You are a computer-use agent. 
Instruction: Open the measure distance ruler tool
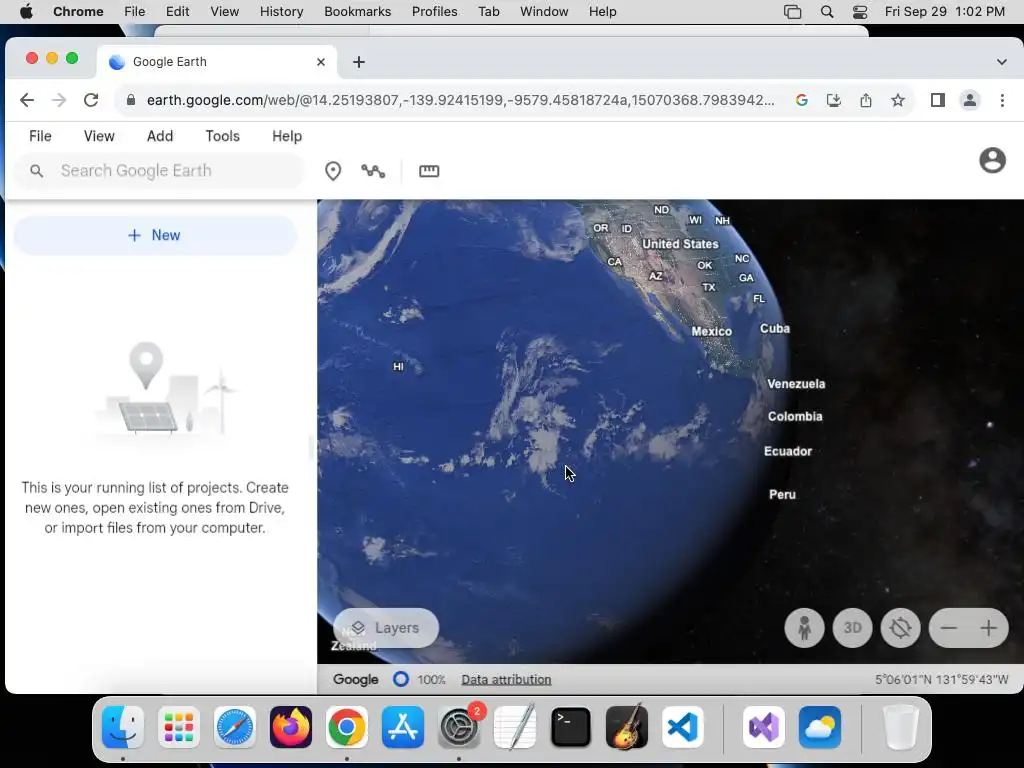pyautogui.click(x=429, y=171)
